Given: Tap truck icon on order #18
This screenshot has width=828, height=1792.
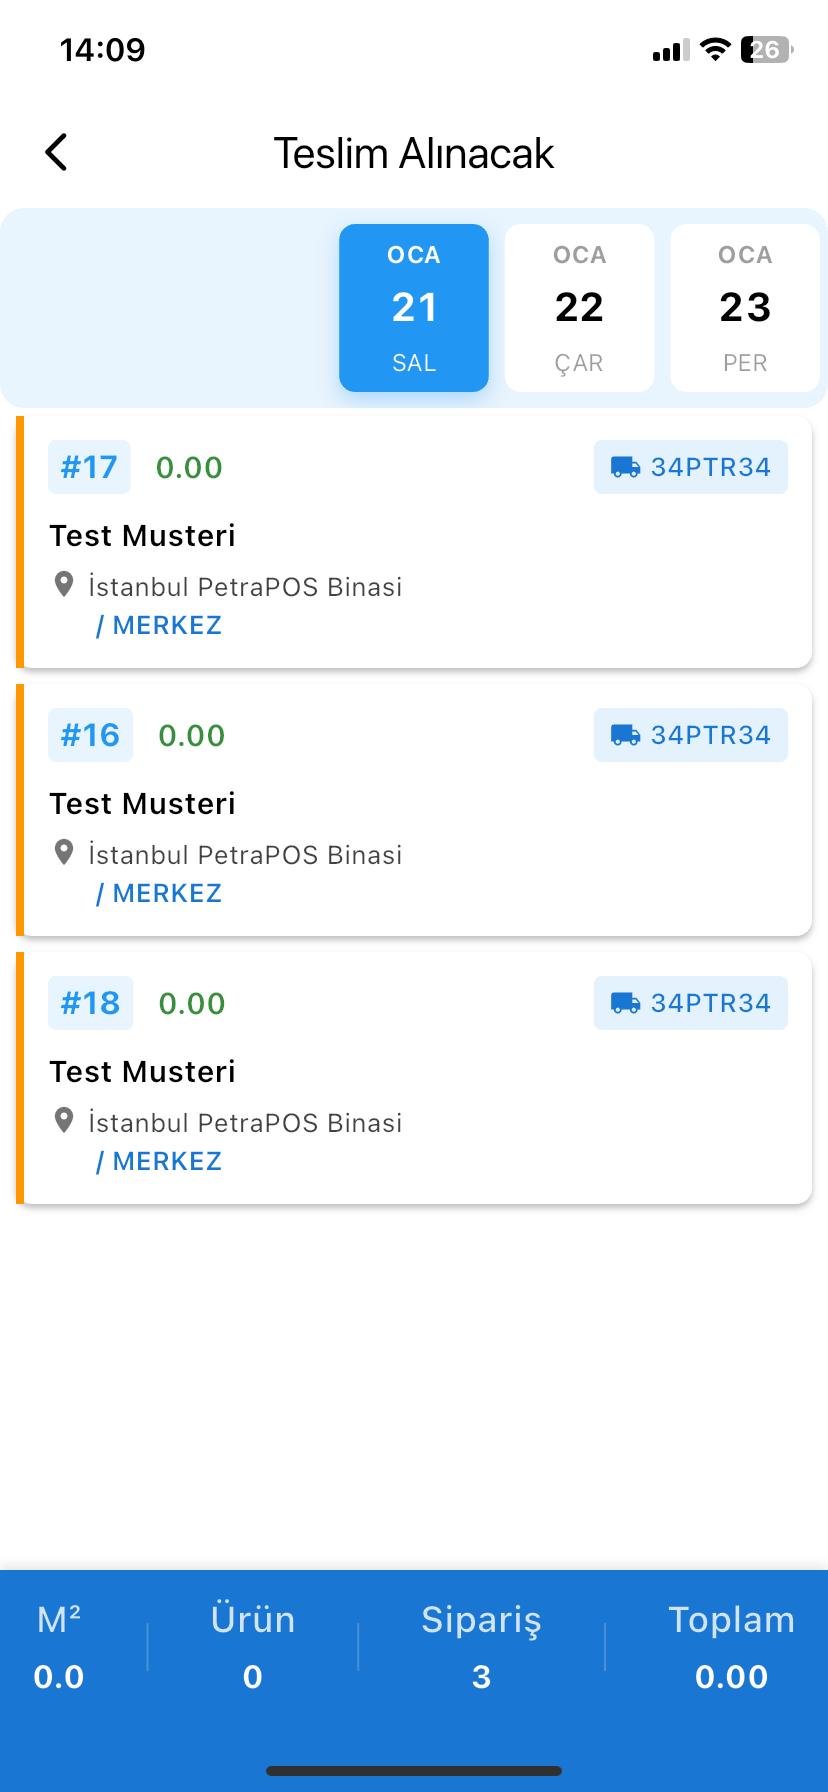Looking at the screenshot, I should [x=626, y=1003].
